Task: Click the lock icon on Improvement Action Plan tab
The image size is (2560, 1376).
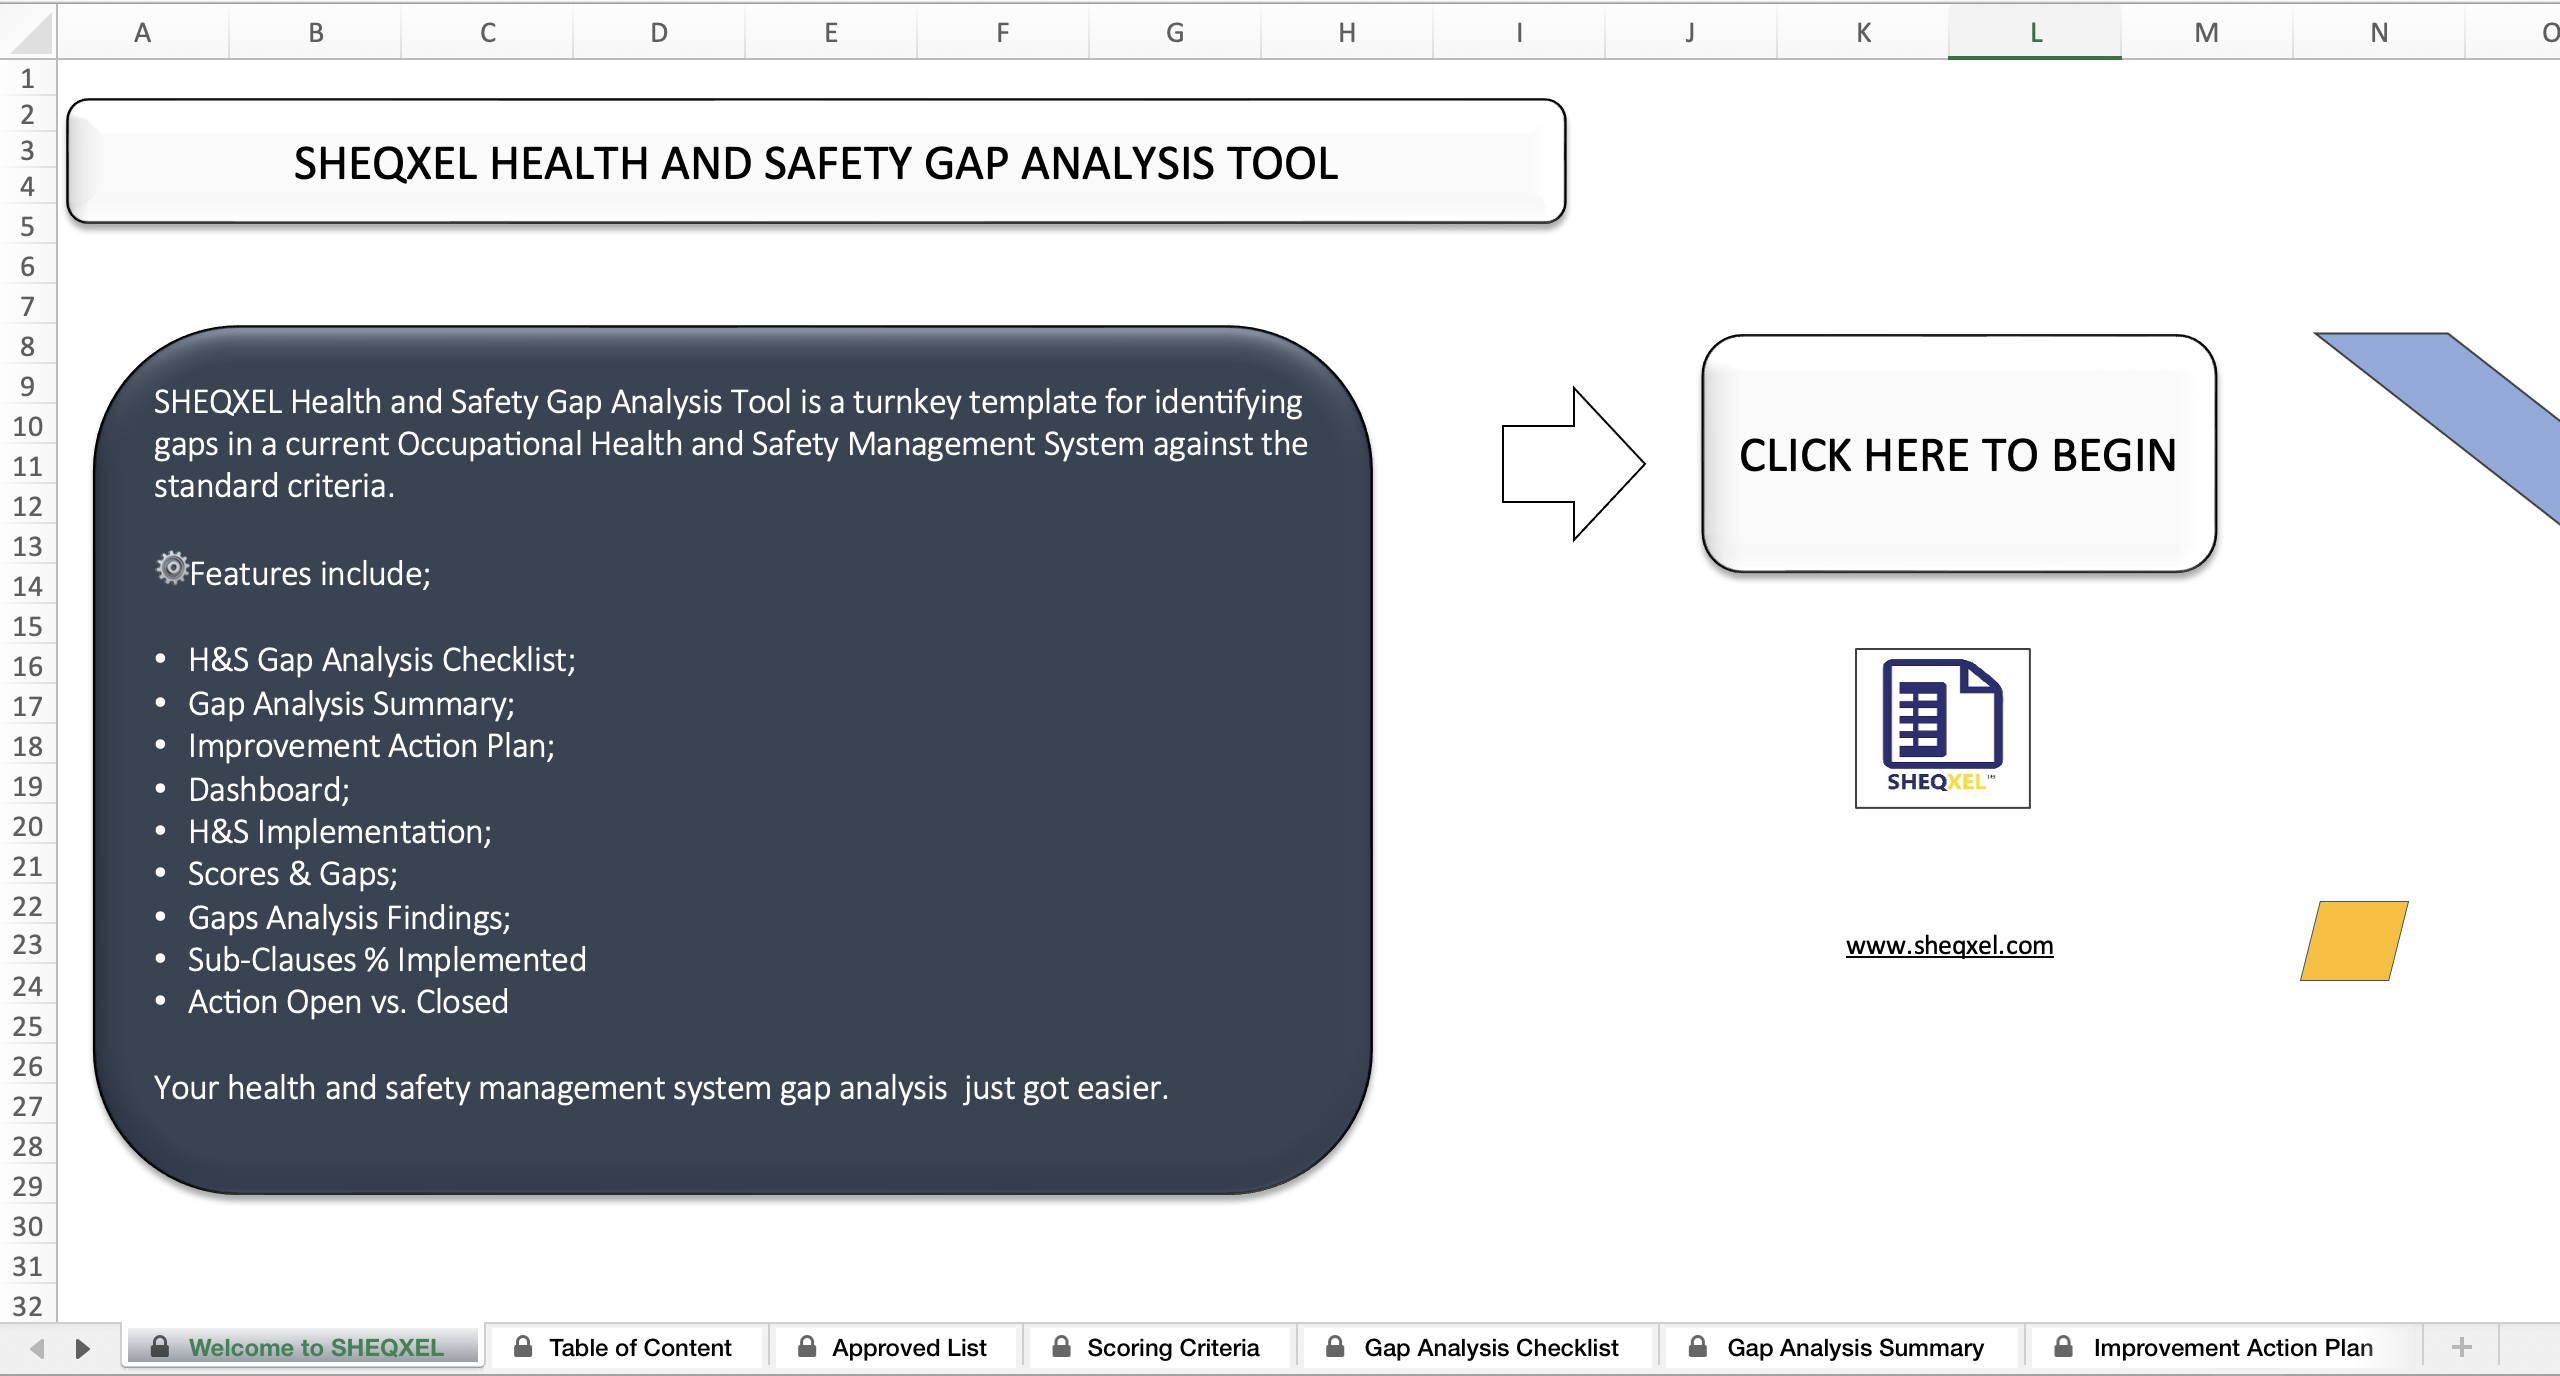Action: coord(2062,1346)
